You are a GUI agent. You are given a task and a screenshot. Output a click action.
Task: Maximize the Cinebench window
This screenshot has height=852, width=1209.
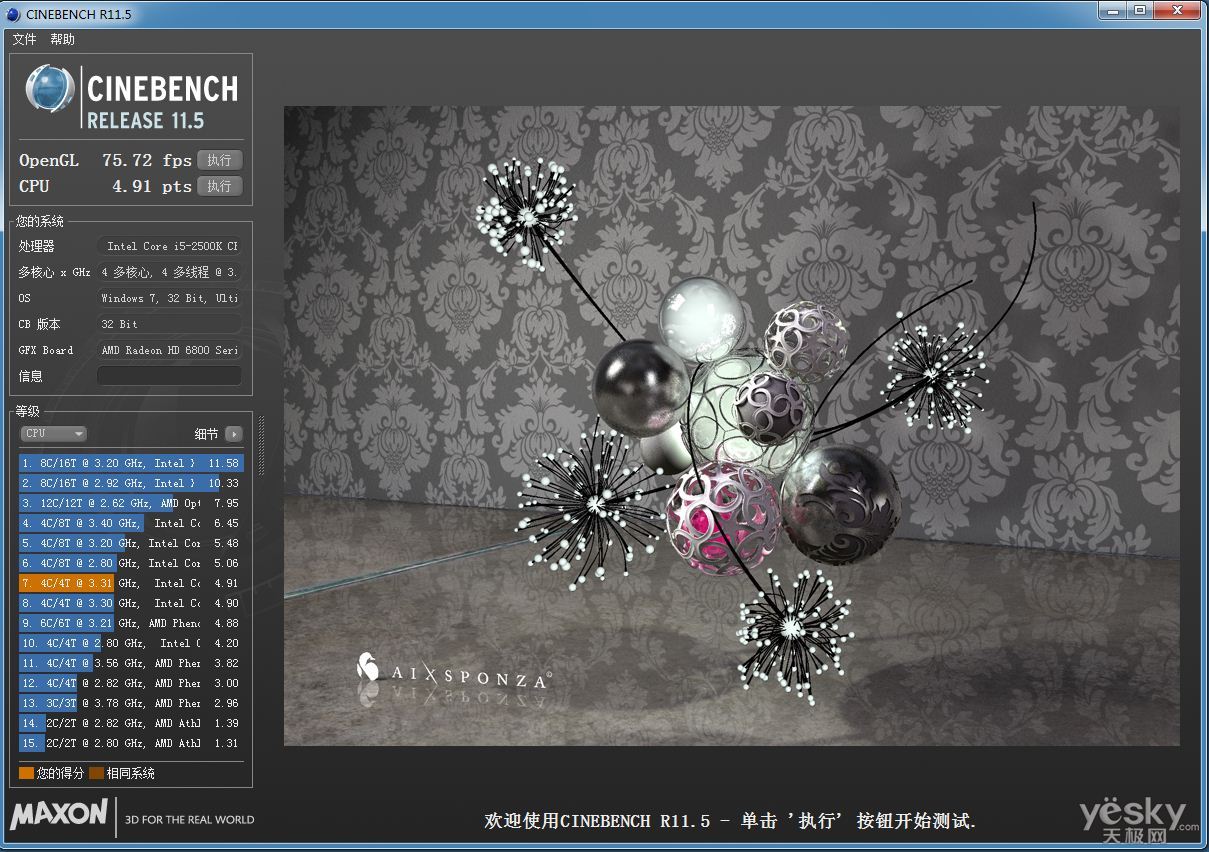1140,10
